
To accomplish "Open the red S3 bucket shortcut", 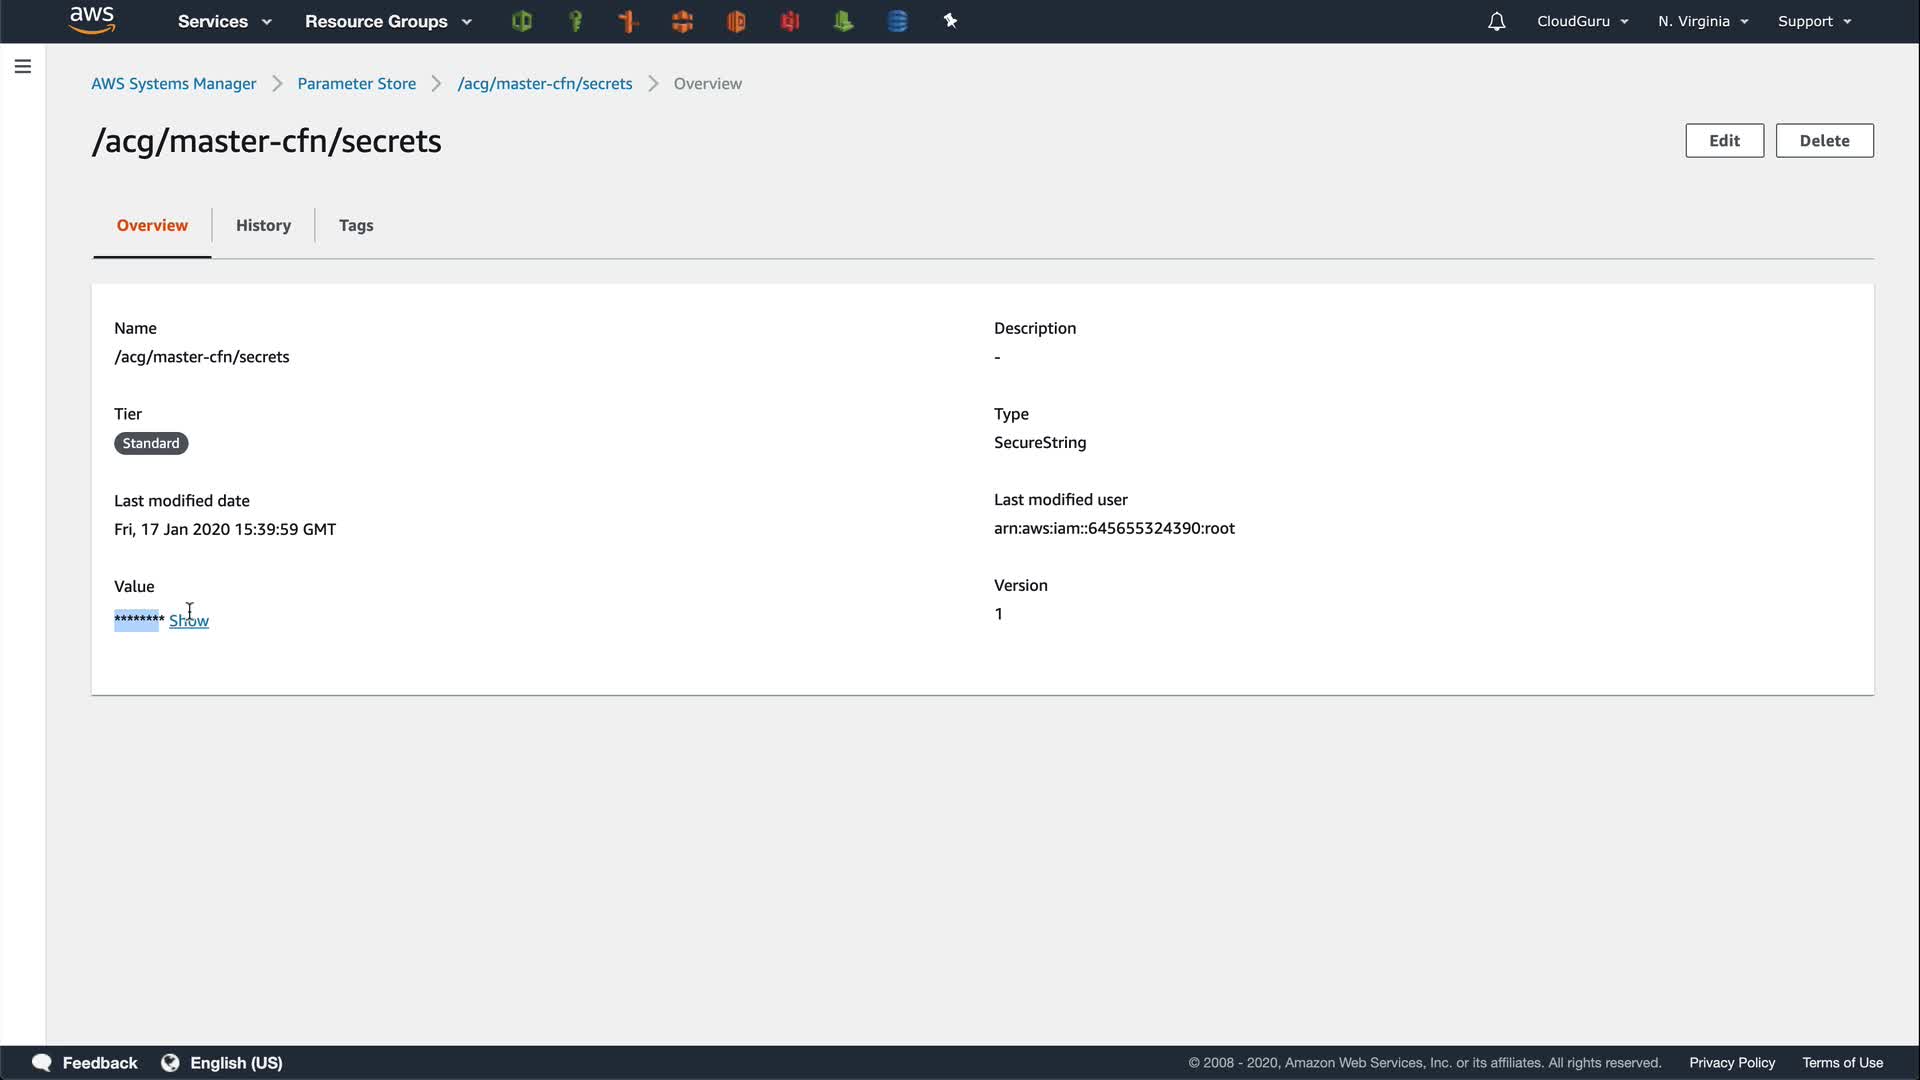I will (x=790, y=21).
